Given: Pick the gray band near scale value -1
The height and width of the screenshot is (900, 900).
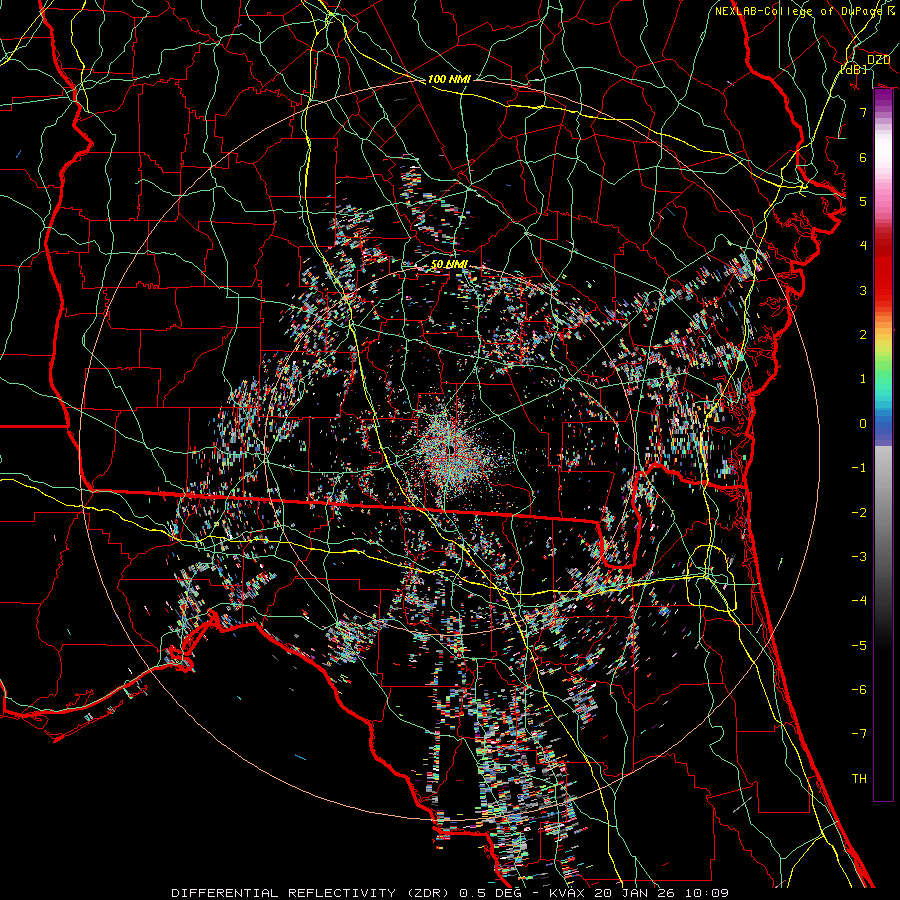Looking at the screenshot, I should tap(883, 467).
